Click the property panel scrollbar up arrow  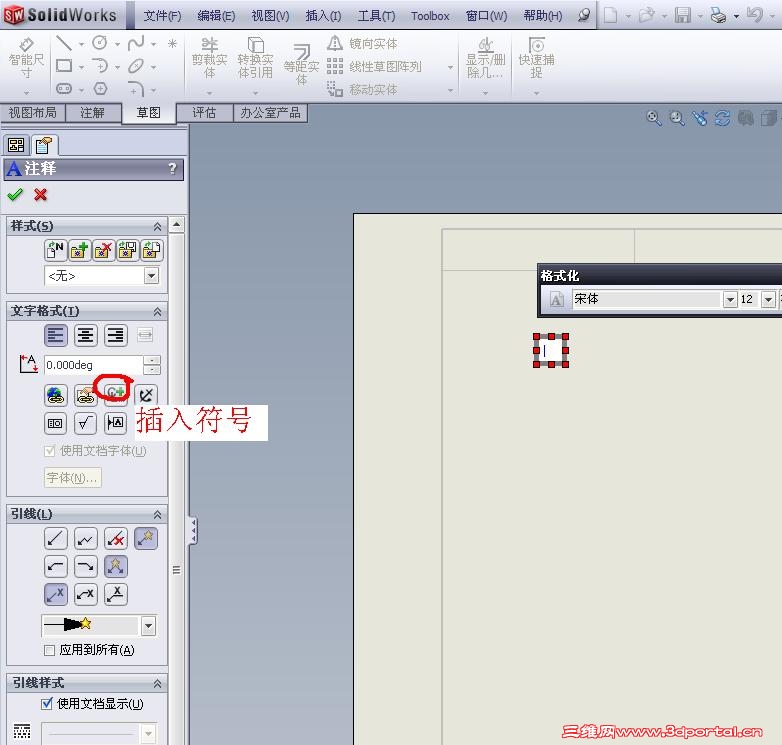[177, 225]
